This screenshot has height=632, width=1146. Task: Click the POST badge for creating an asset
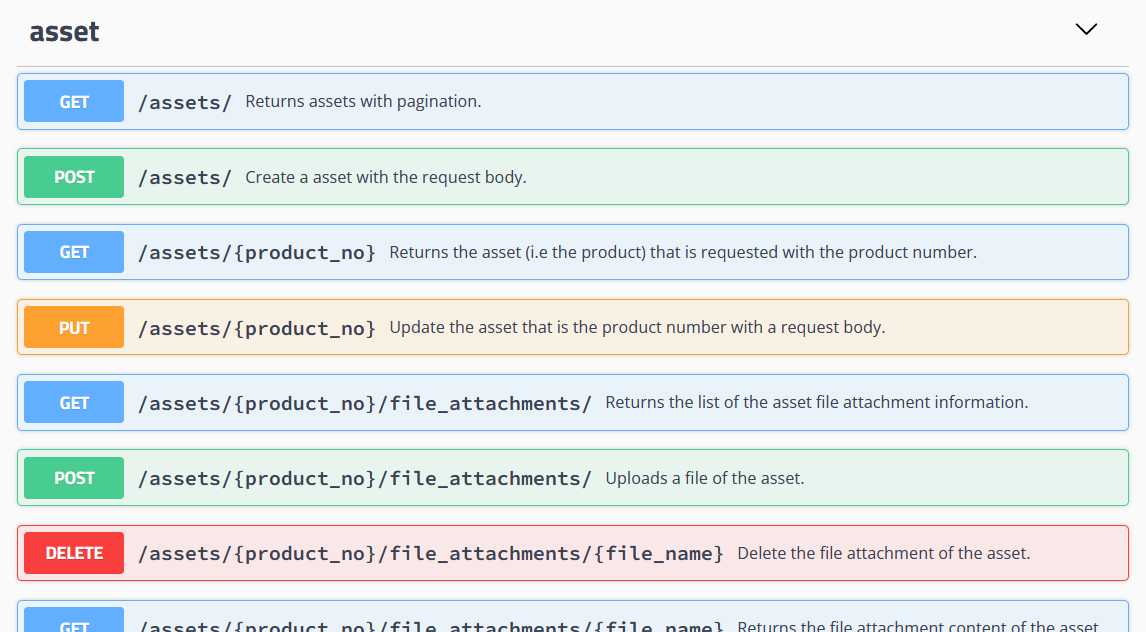(74, 177)
